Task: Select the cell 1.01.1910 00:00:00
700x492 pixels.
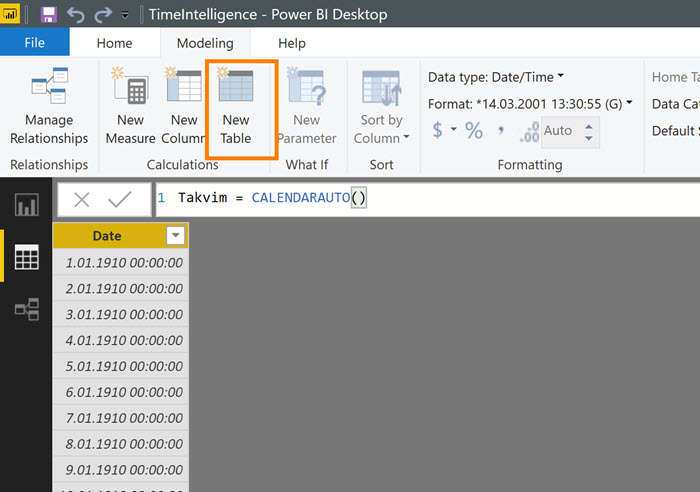Action: coord(121,263)
